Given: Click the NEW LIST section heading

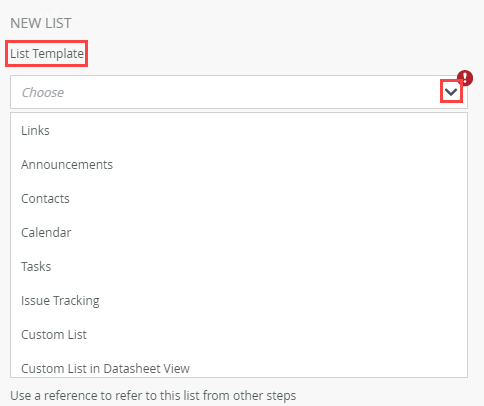Looking at the screenshot, I should pyautogui.click(x=41, y=23).
